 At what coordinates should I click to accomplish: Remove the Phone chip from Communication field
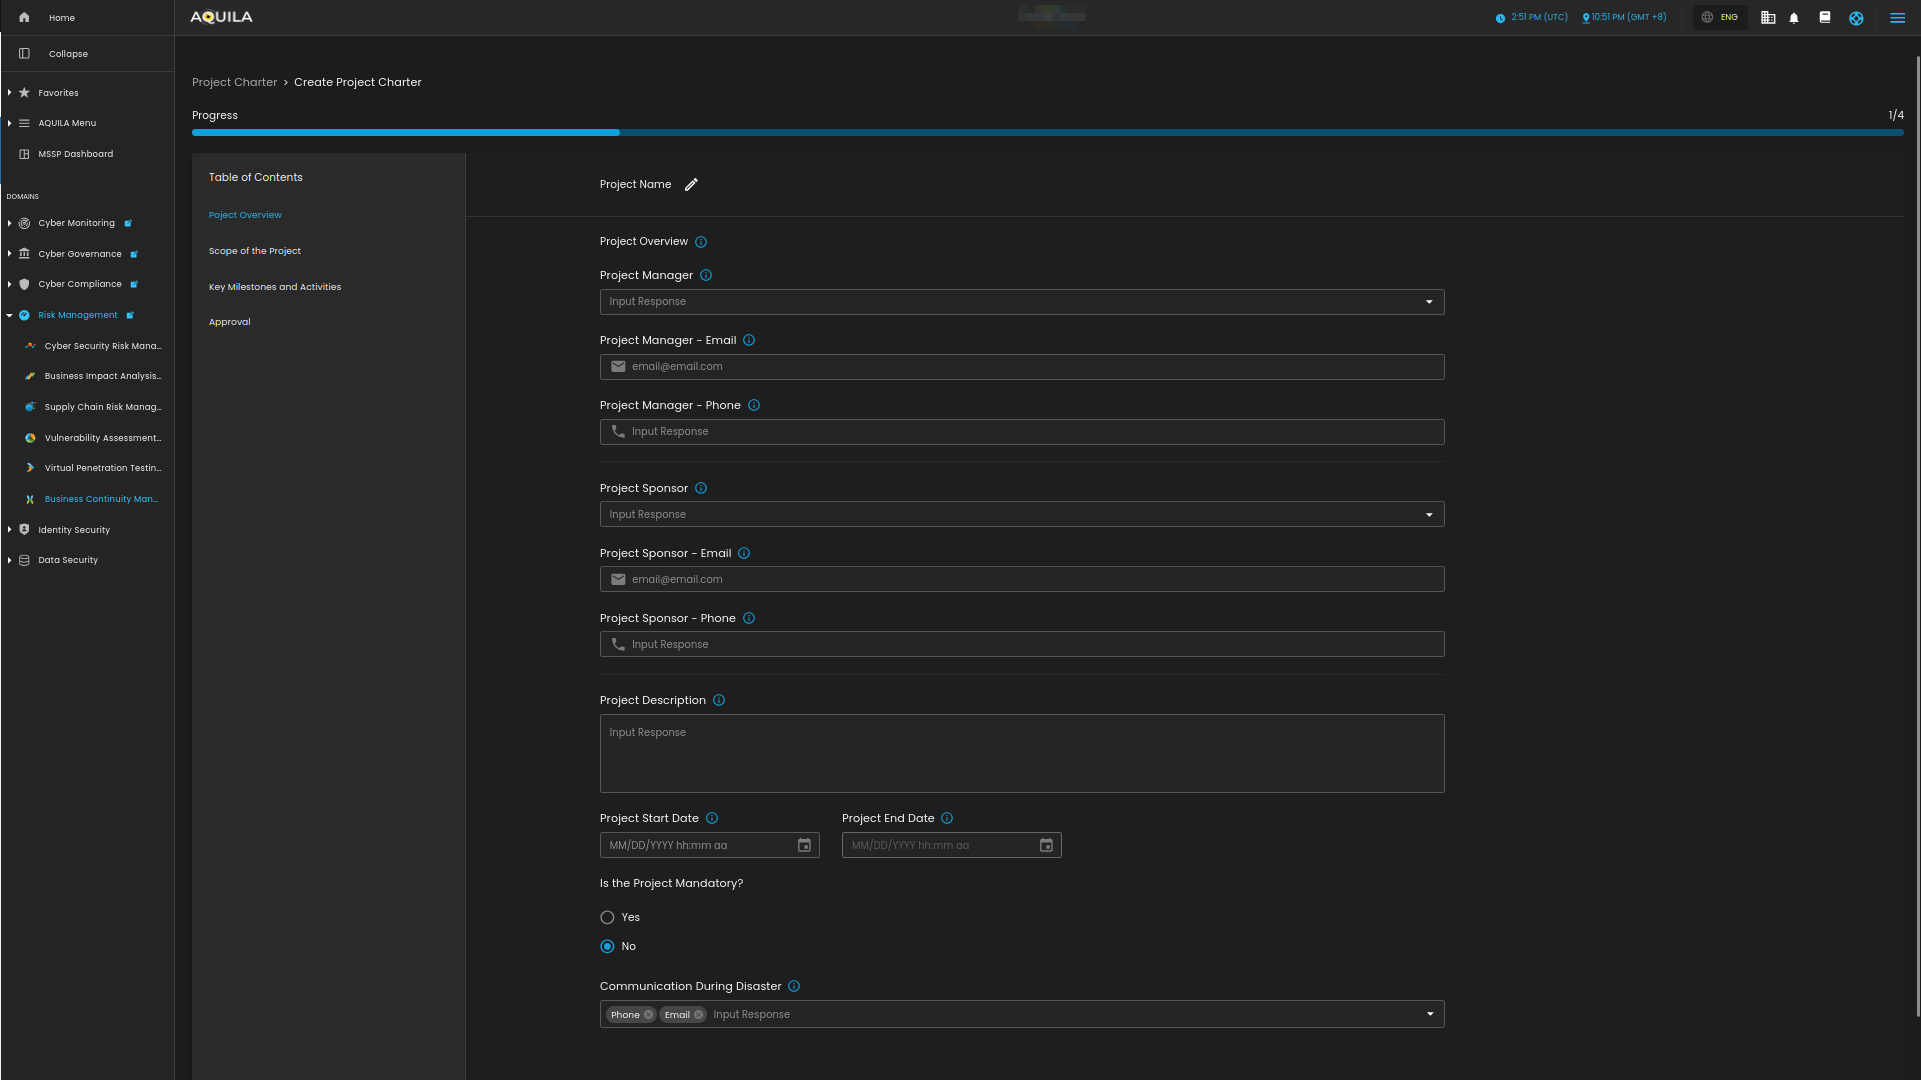coord(649,1015)
